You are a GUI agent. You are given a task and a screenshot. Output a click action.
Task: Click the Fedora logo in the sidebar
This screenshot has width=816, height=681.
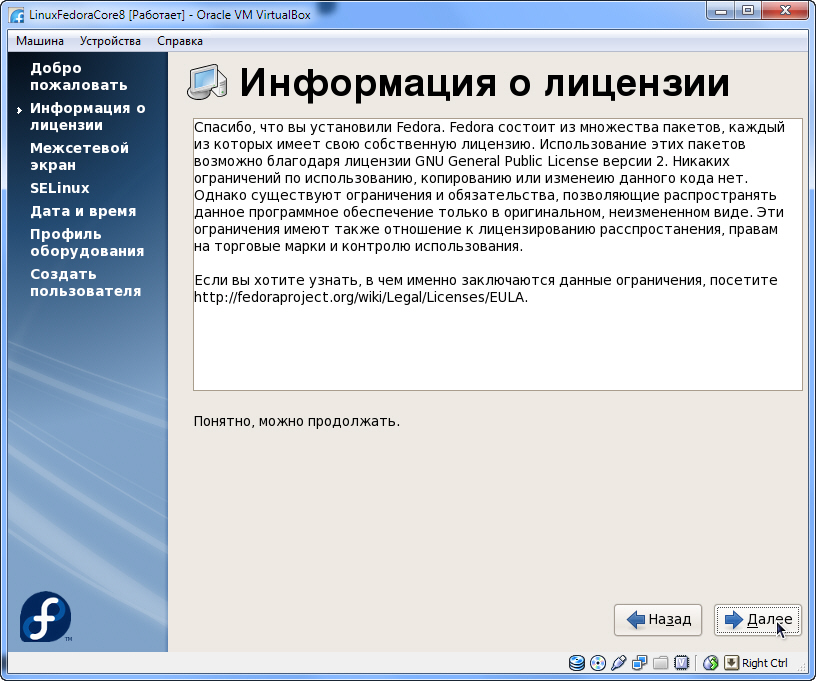pos(45,616)
